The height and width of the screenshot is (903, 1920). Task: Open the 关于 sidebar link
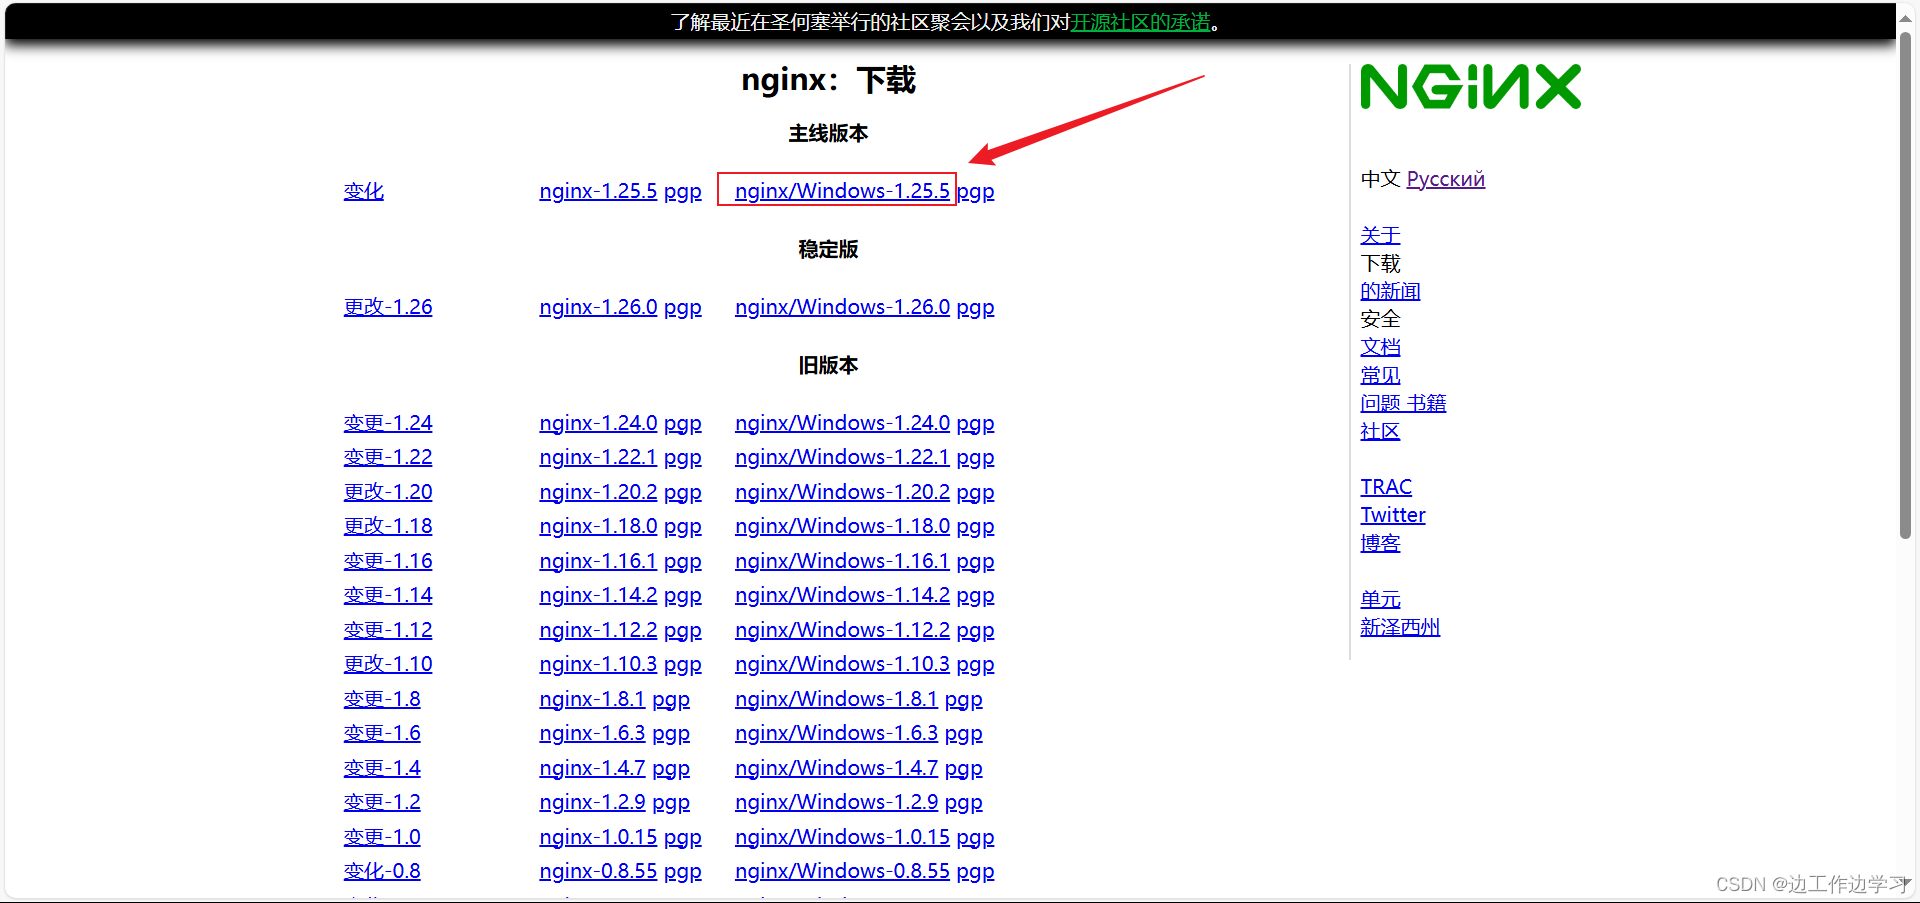tap(1380, 235)
